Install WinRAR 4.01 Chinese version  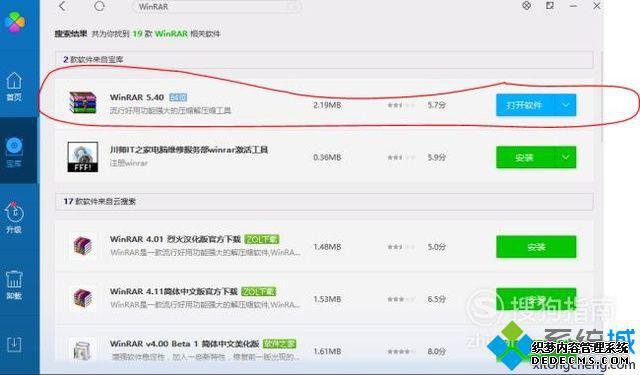click(536, 247)
